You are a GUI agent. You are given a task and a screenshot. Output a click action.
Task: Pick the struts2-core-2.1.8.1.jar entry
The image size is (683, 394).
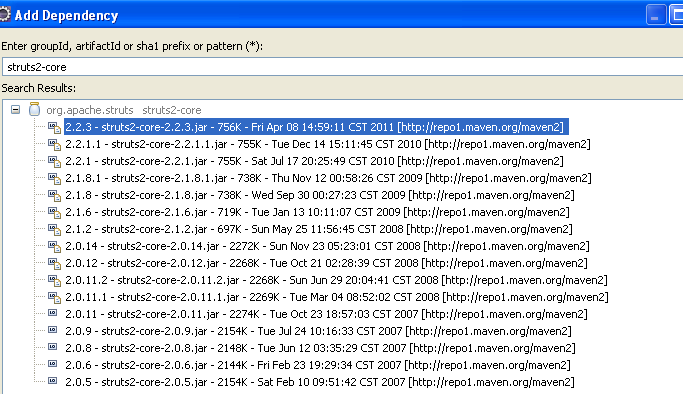[328, 178]
